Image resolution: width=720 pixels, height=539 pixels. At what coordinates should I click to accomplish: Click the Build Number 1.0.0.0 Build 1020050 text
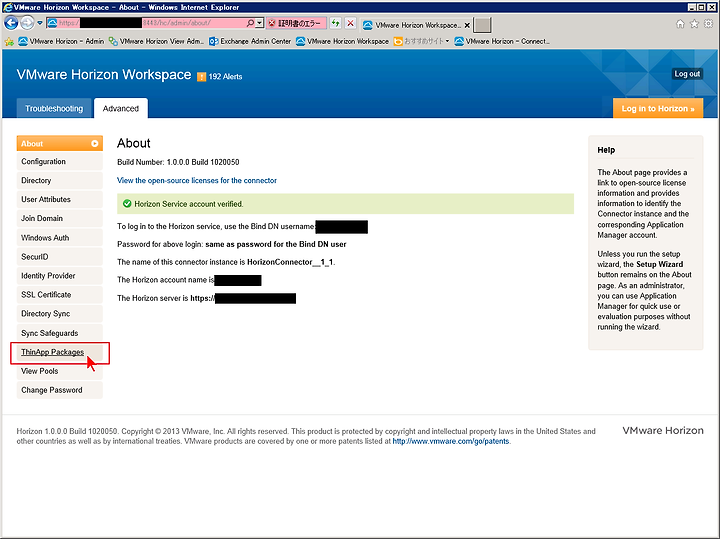click(178, 162)
